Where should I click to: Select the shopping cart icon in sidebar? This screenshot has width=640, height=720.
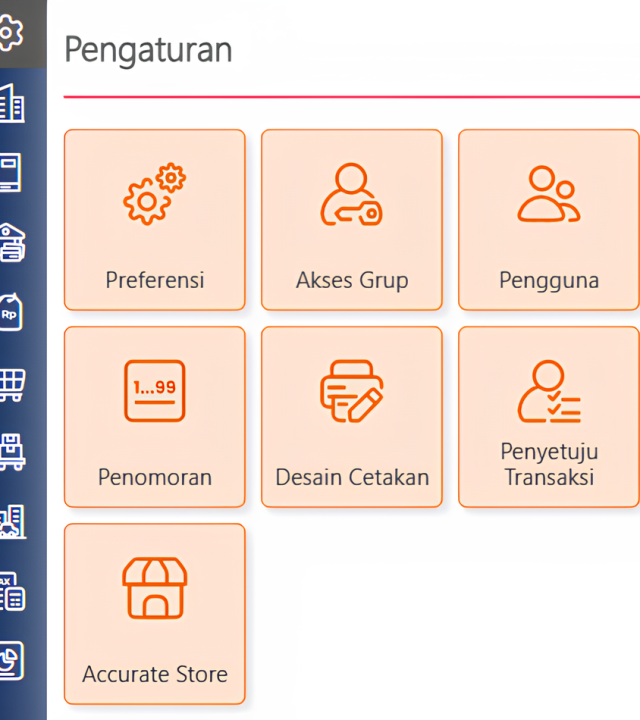(x=12, y=385)
